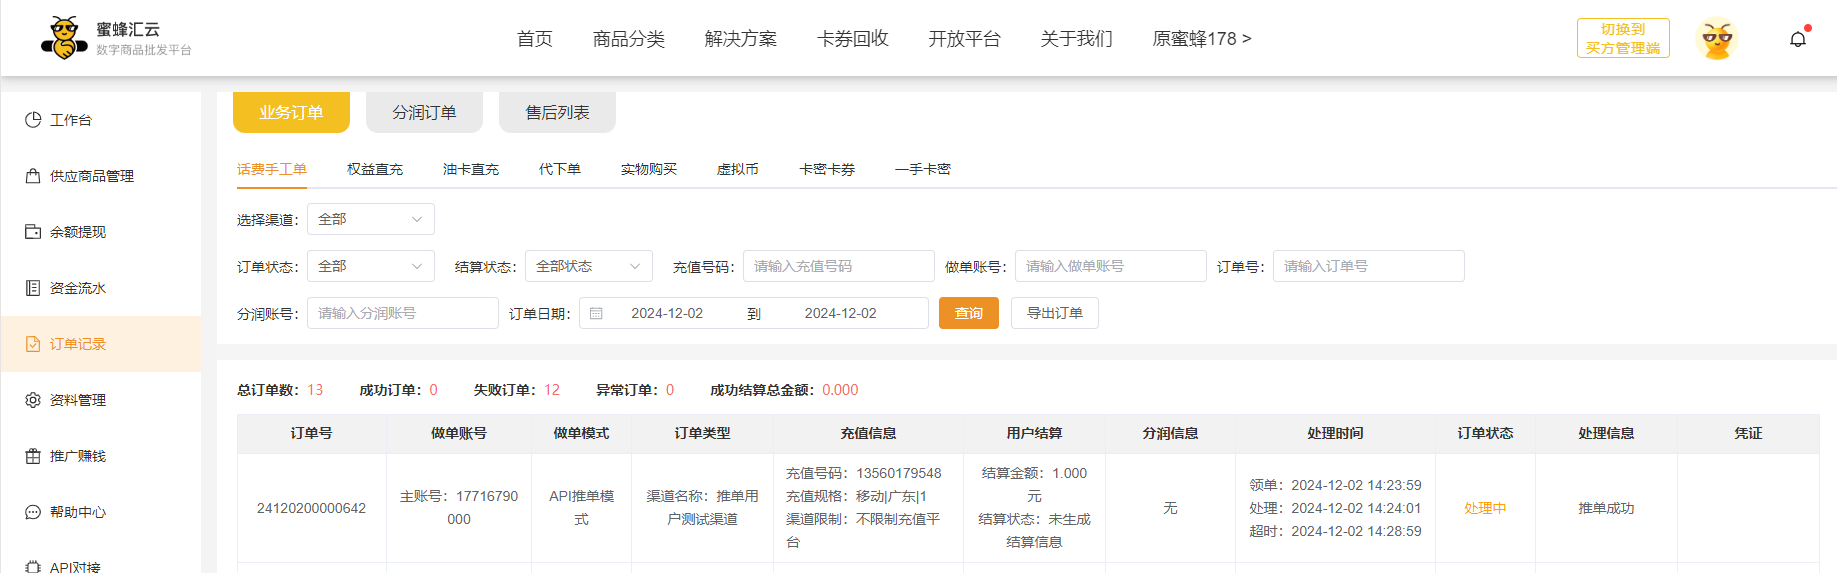
Task: Open 资金流水 in sidebar
Action: pyautogui.click(x=77, y=288)
